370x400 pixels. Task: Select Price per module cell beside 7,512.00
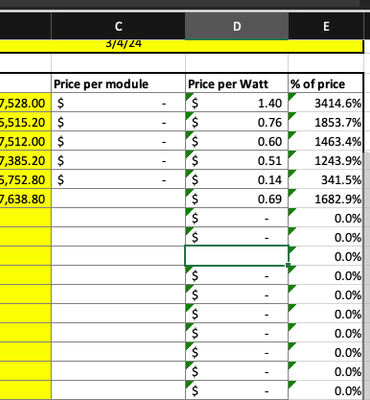[x=118, y=141]
